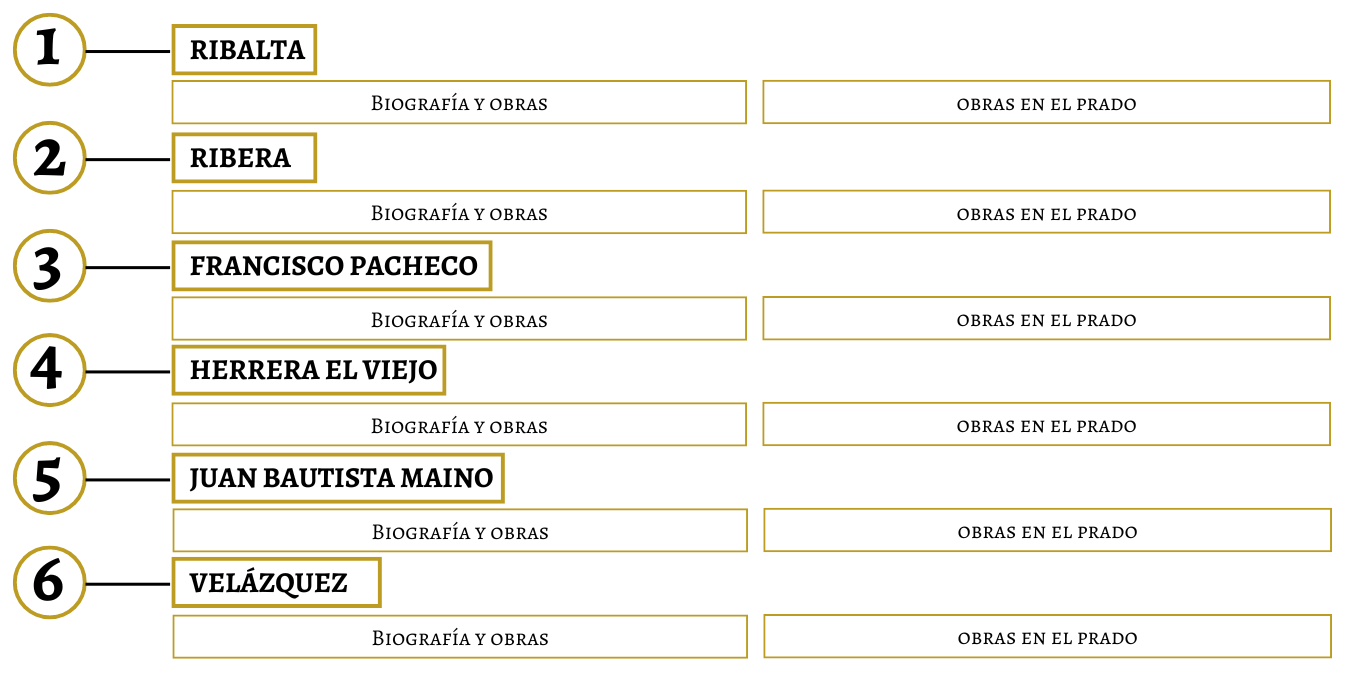Click the number 3 circle icon
Image resolution: width=1366 pixels, height=696 pixels.
(x=49, y=266)
